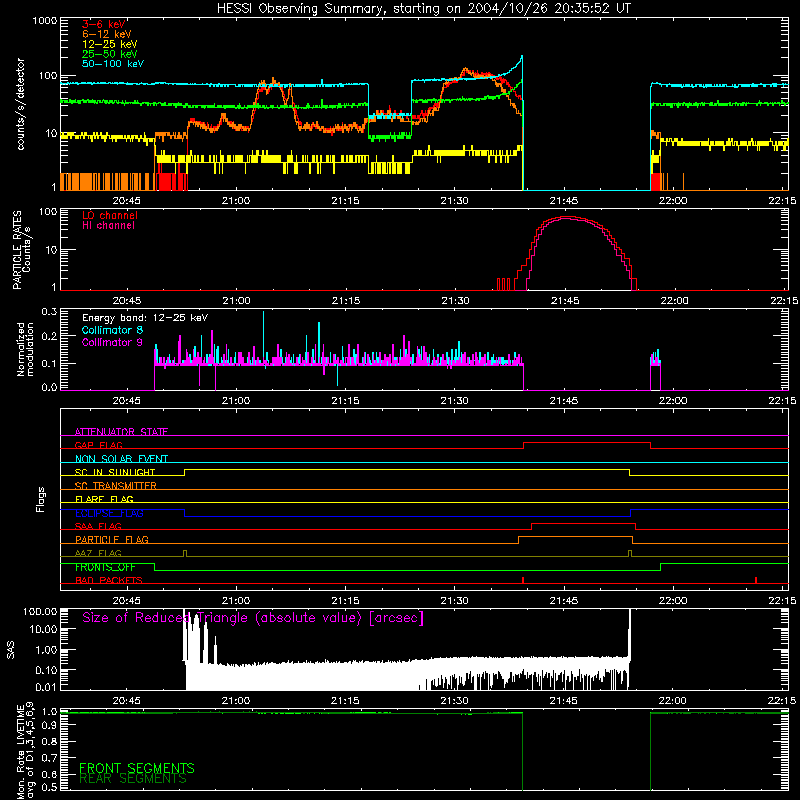This screenshot has width=800, height=800.
Task: Click the FLARE_FLAG label
Action: 104,499
